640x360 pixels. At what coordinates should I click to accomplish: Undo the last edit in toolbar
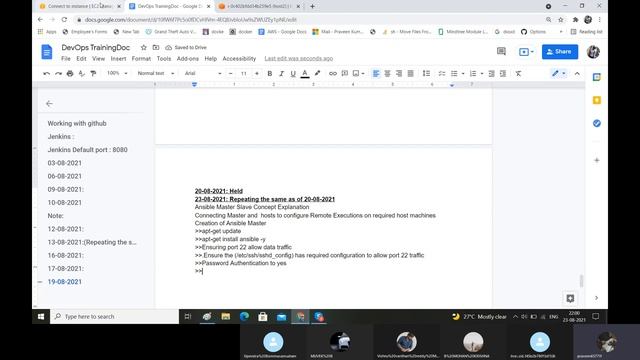point(47,73)
